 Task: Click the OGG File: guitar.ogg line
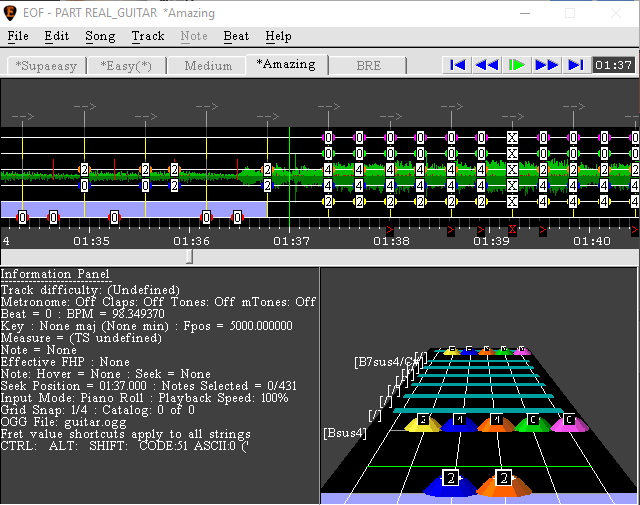pyautogui.click(x=64, y=422)
